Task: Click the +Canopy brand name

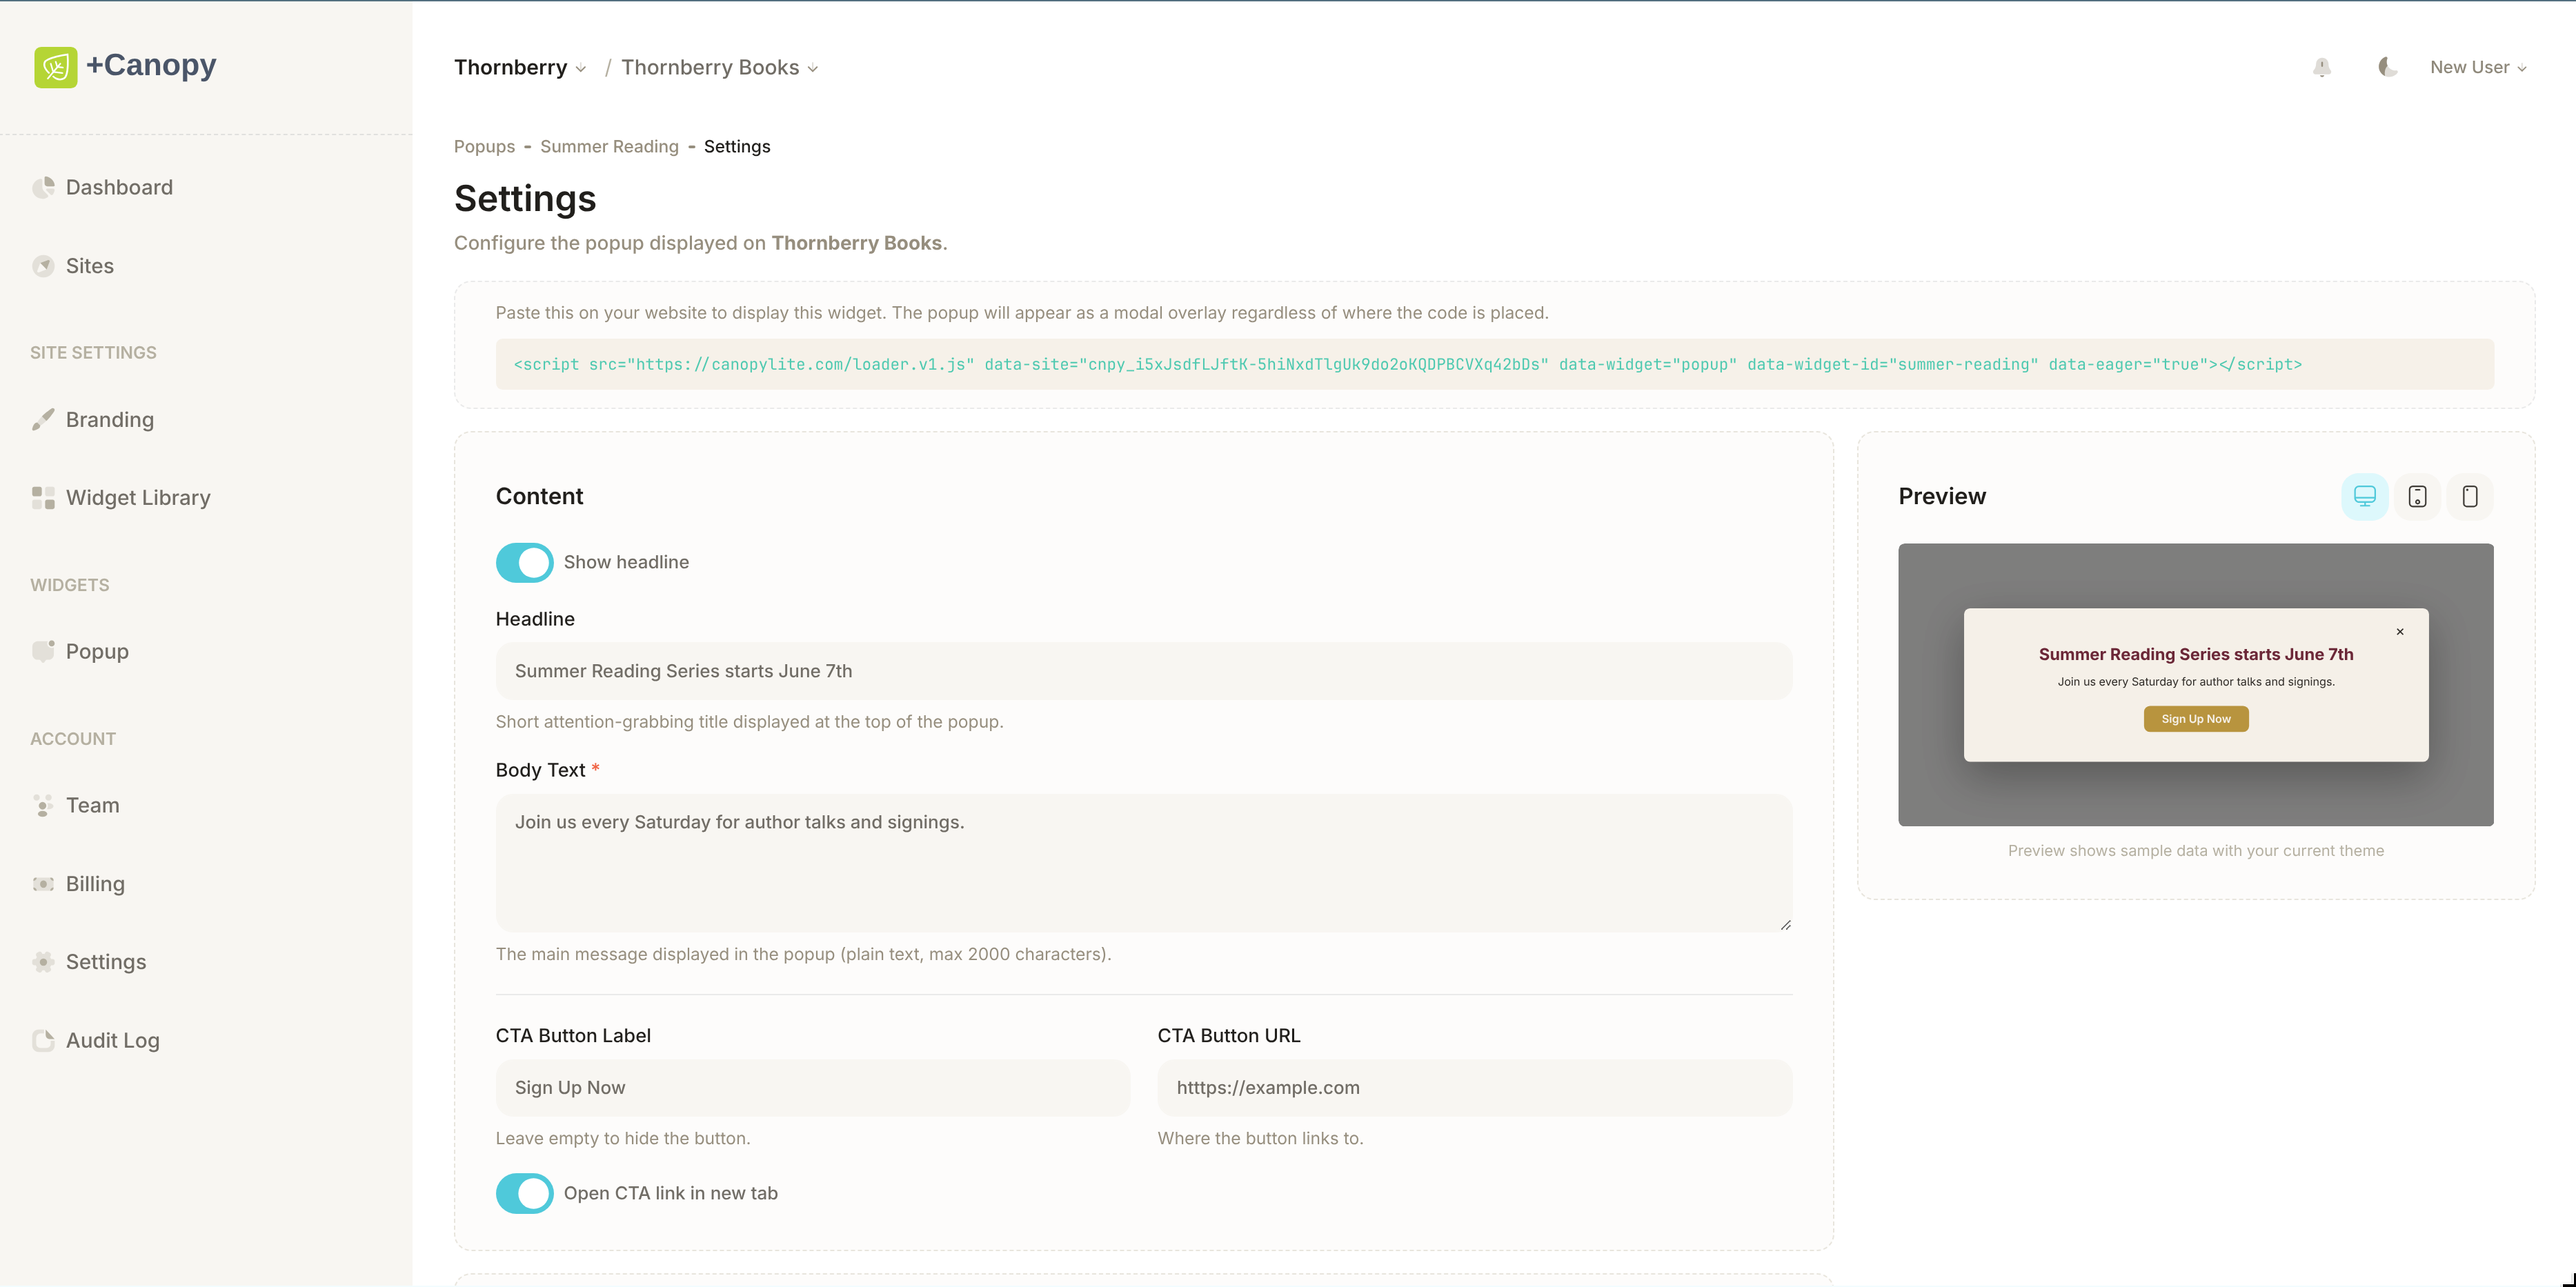Action: coord(151,65)
